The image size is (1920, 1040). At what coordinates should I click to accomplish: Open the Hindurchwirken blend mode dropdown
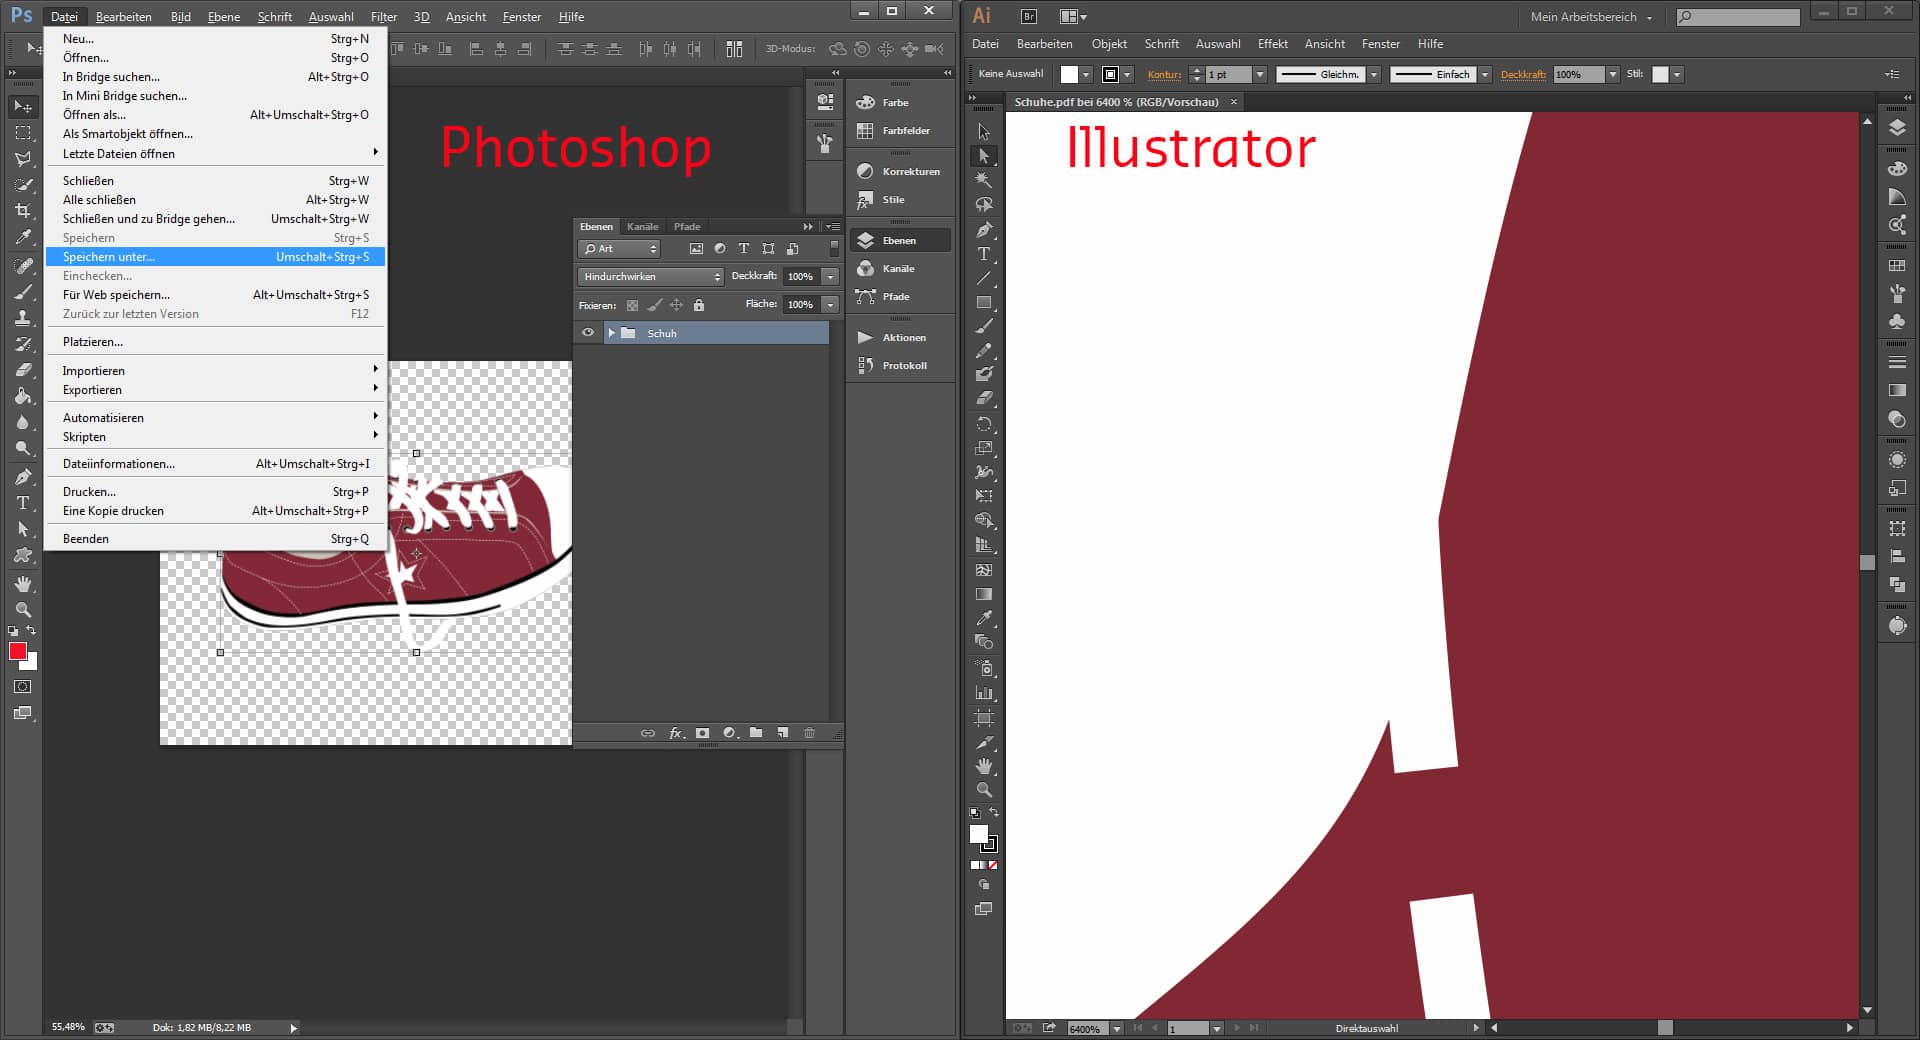tap(650, 277)
